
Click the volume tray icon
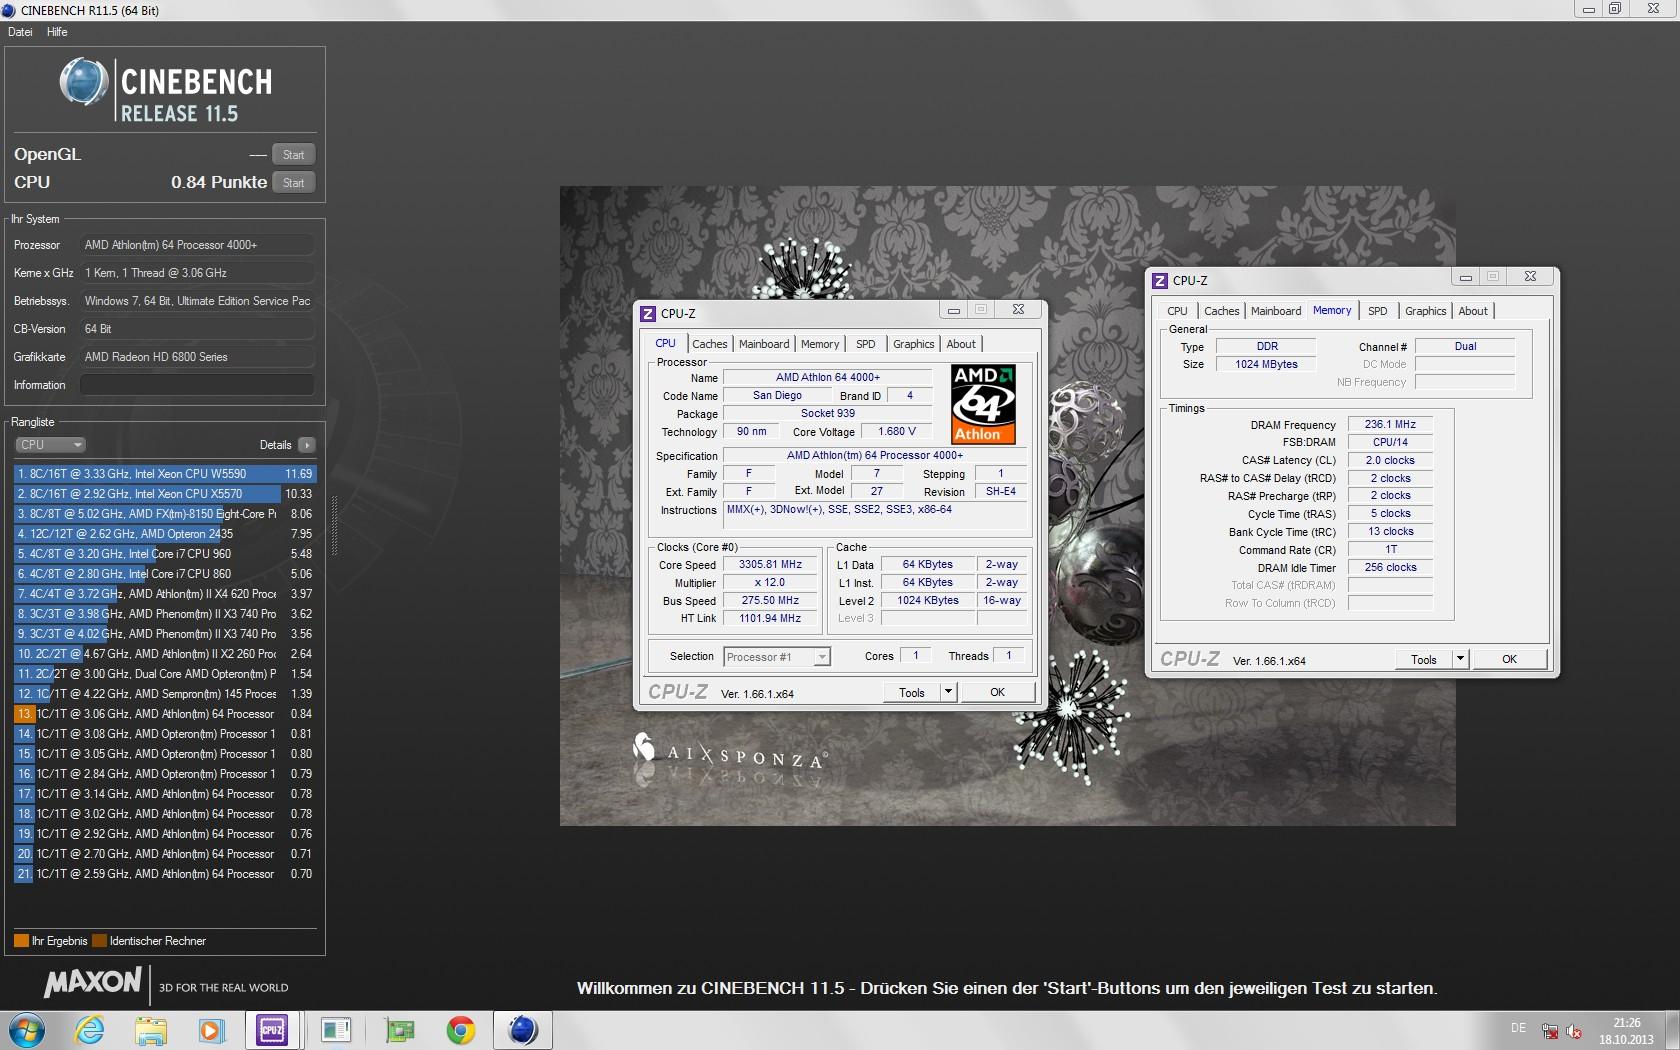1574,1031
